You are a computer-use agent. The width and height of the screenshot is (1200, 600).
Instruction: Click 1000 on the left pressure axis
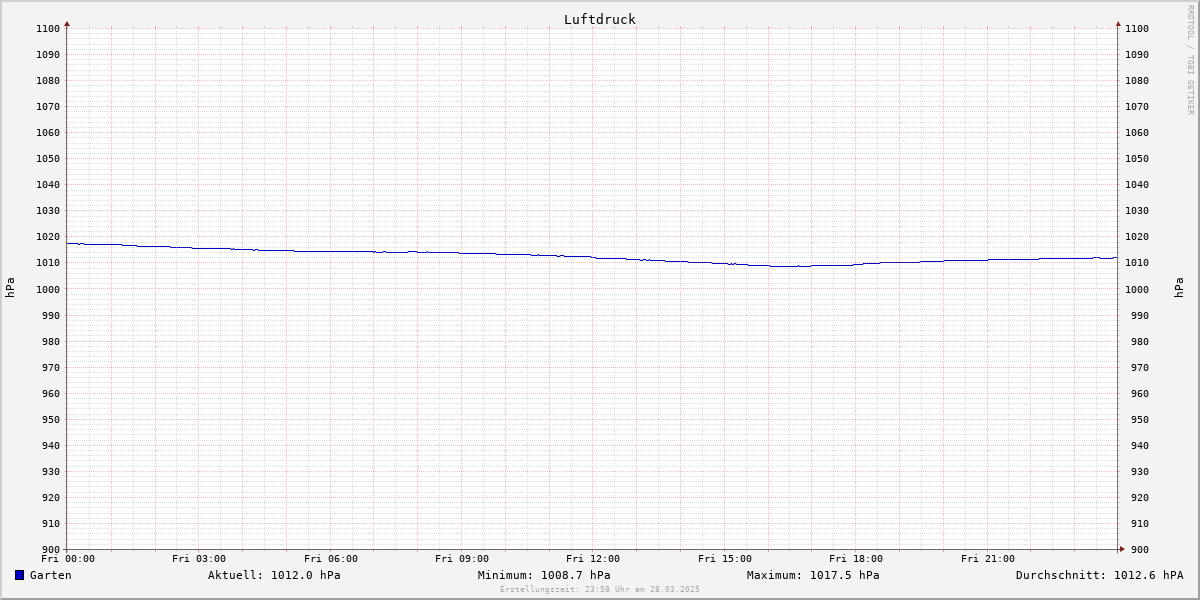(x=48, y=289)
